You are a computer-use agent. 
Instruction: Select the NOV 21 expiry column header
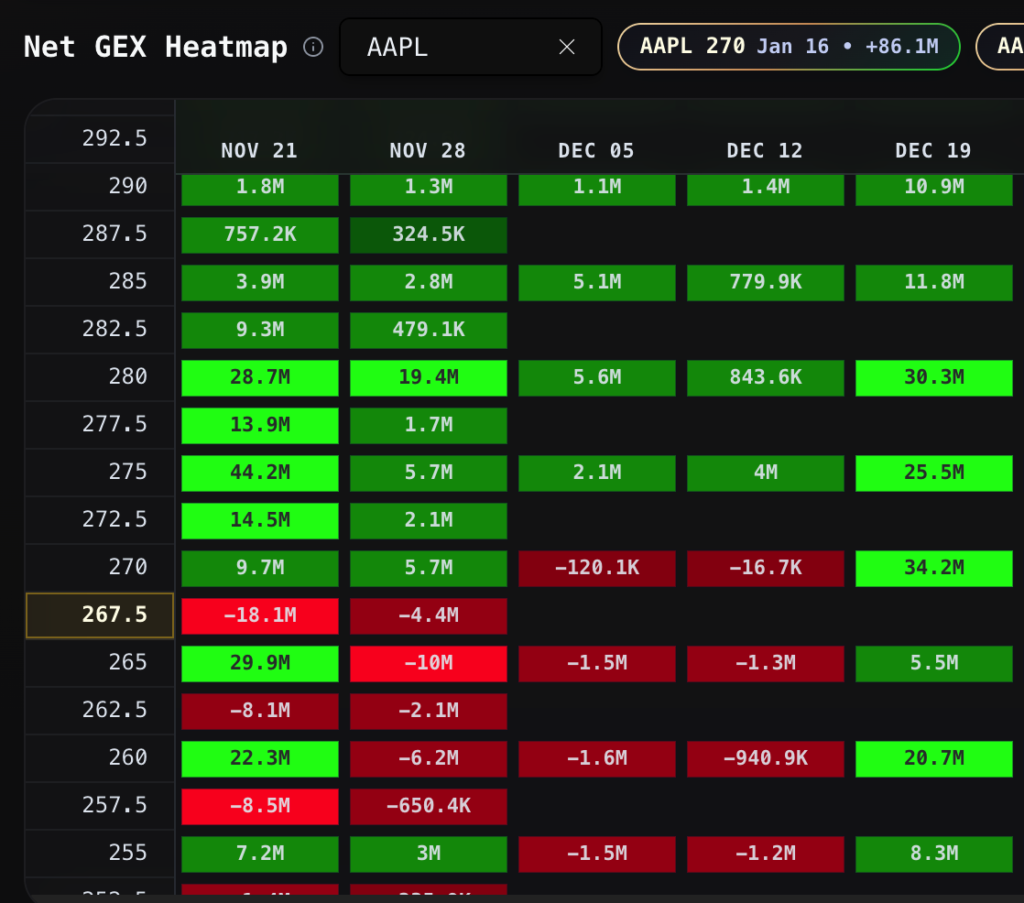coord(259,151)
